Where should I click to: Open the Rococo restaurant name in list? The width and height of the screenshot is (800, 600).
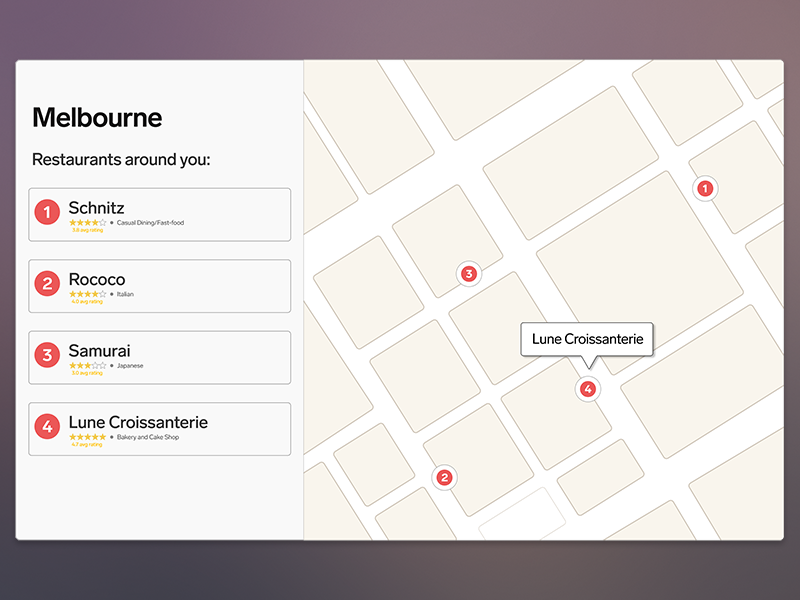click(97, 279)
